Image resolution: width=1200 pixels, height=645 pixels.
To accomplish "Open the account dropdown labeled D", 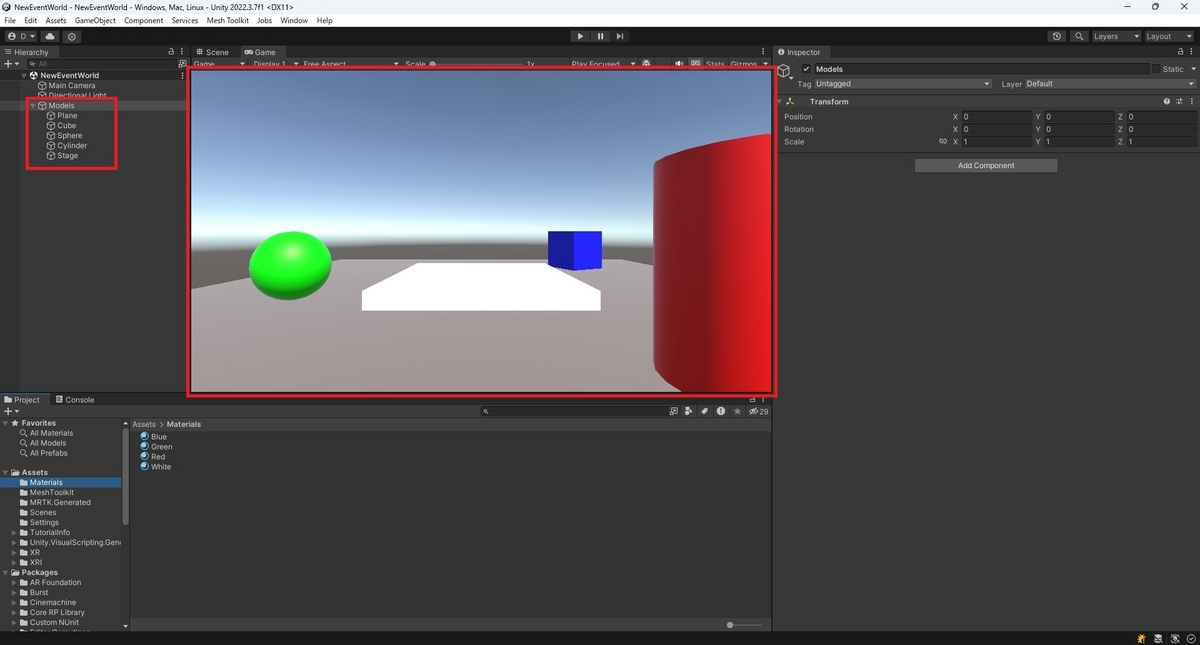I will [x=21, y=36].
